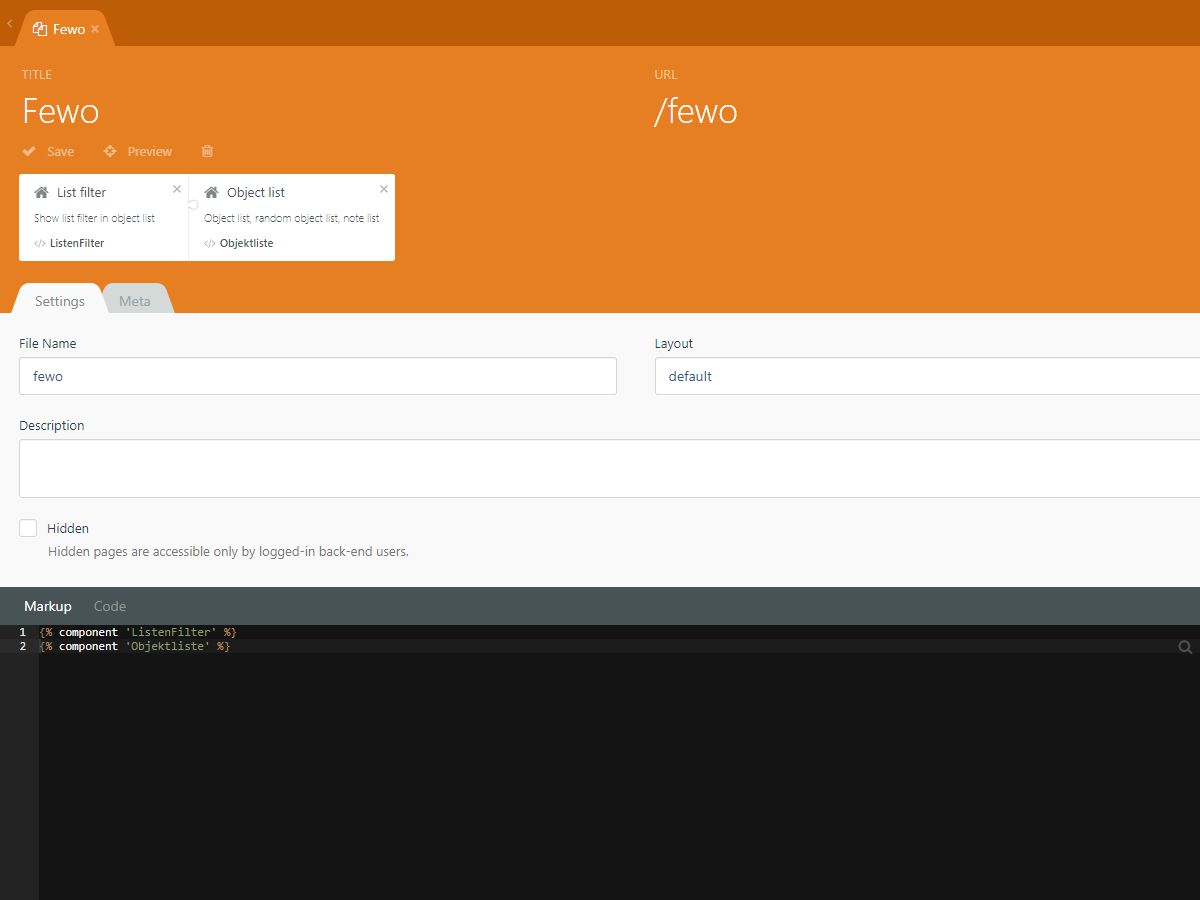1200x900 pixels.
Task: Click the Hidden label text
Action: coord(68,528)
